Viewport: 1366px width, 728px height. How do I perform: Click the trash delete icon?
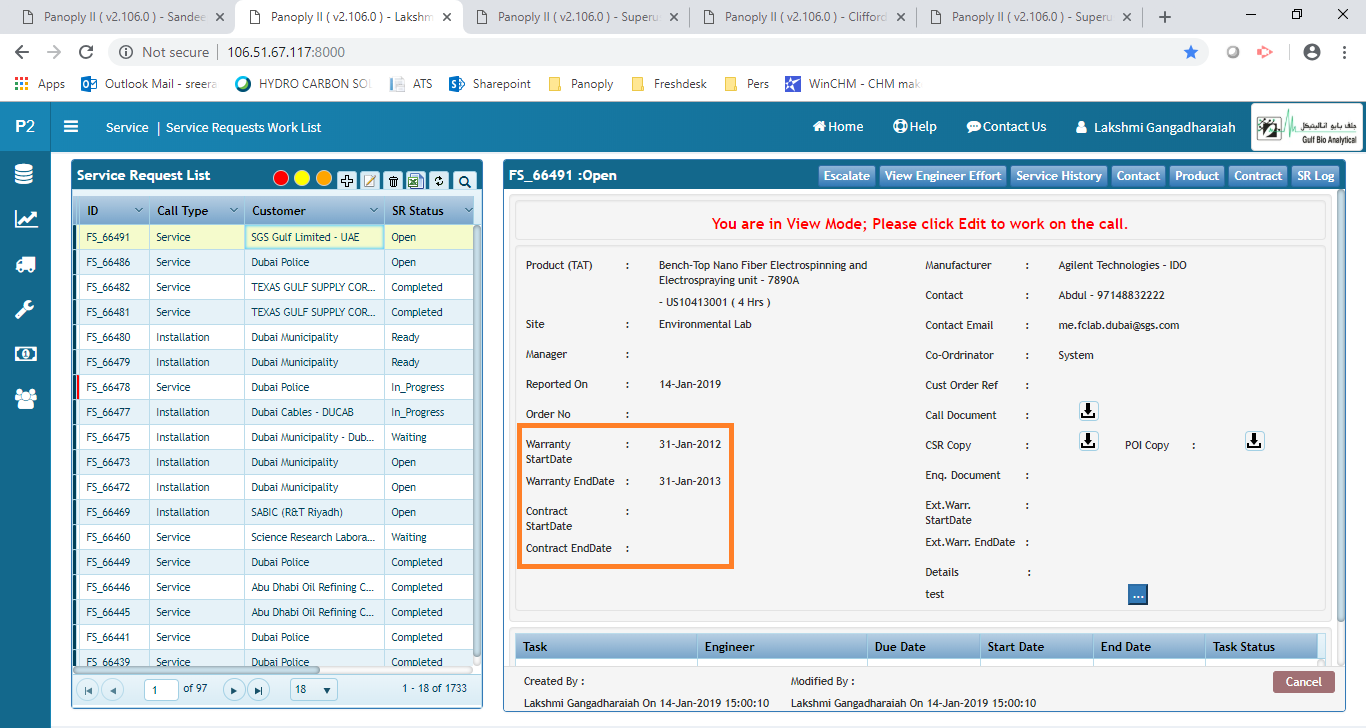[x=394, y=180]
